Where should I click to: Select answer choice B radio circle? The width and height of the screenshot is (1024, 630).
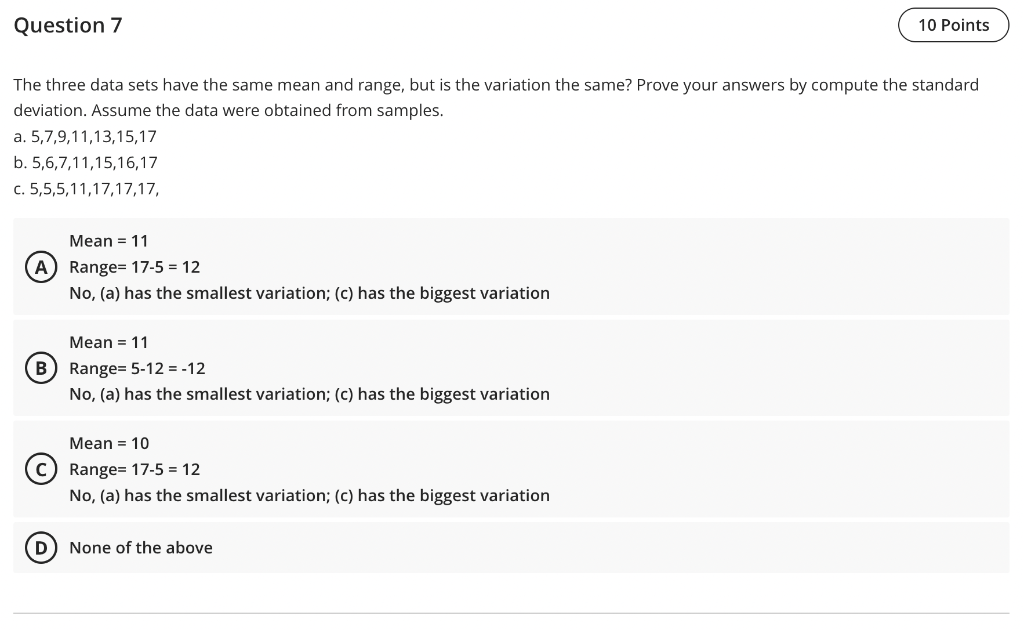point(41,368)
